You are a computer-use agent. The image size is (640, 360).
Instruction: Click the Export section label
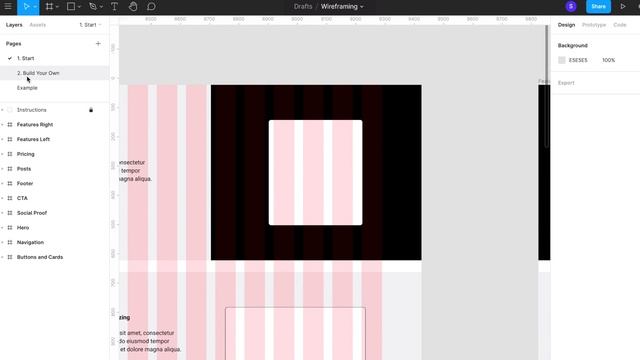566,83
